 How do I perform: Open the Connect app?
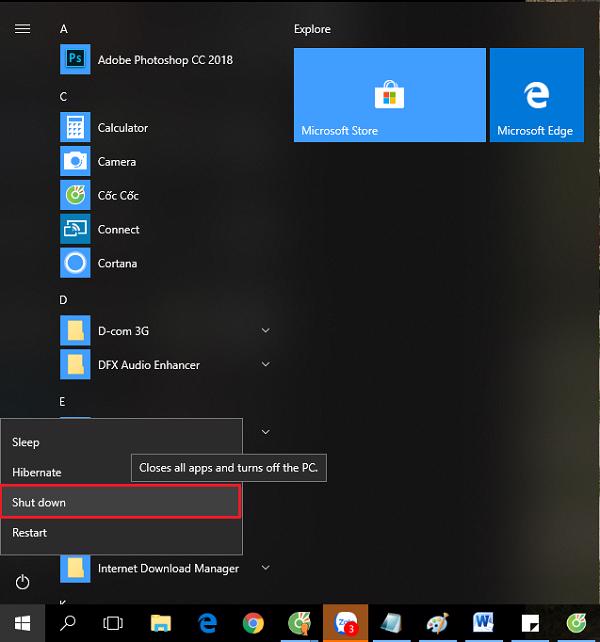click(x=118, y=230)
